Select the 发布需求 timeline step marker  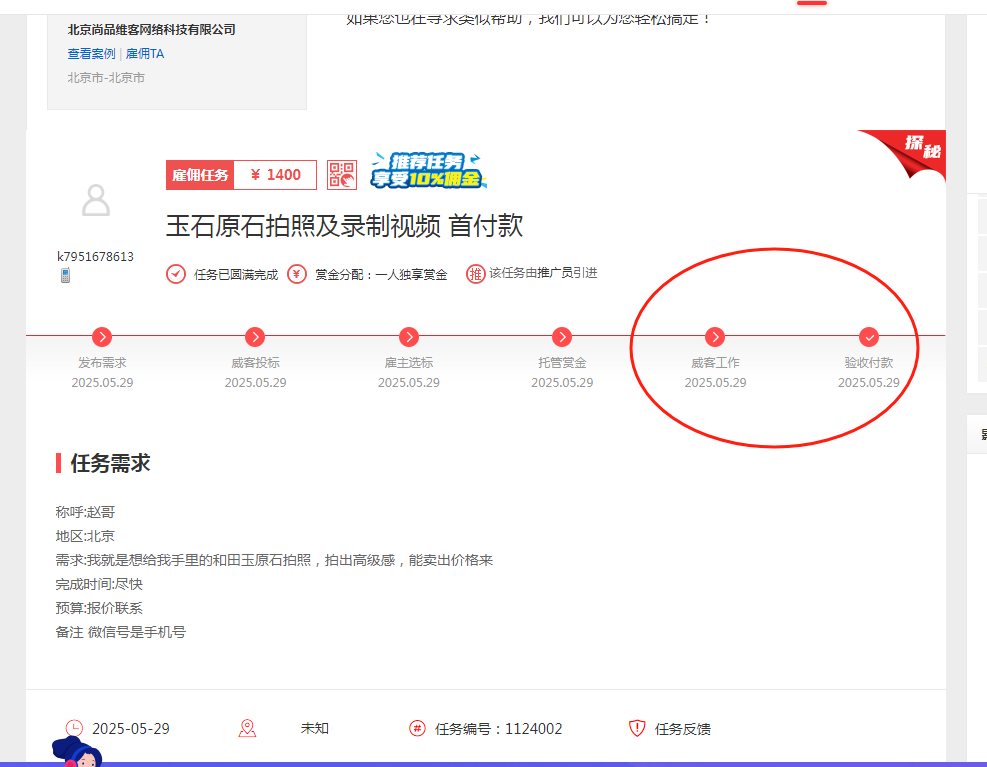[x=101, y=337]
